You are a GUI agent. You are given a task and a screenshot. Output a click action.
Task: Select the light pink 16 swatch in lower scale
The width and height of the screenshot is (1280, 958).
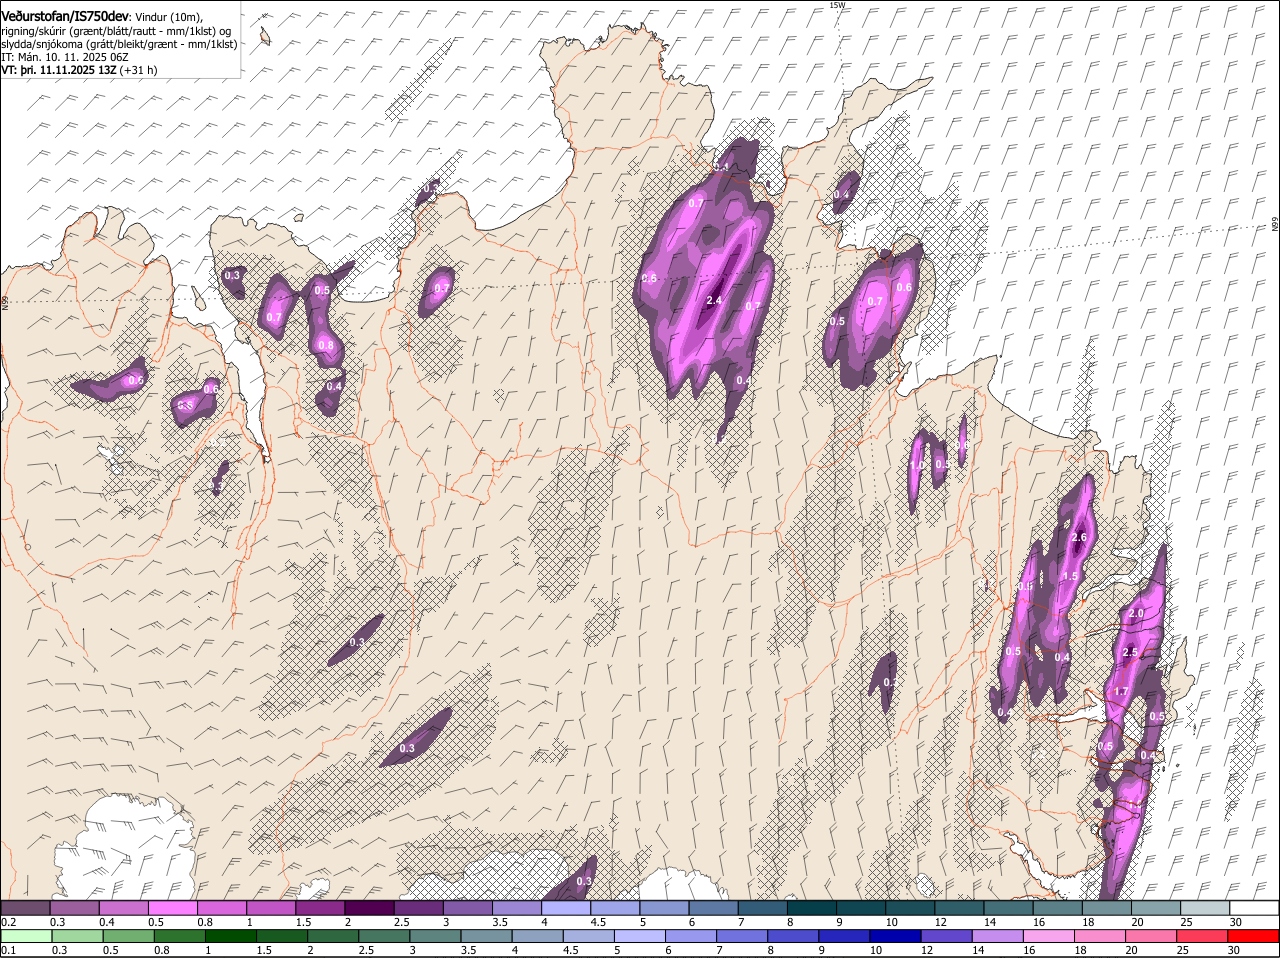tap(1049, 937)
